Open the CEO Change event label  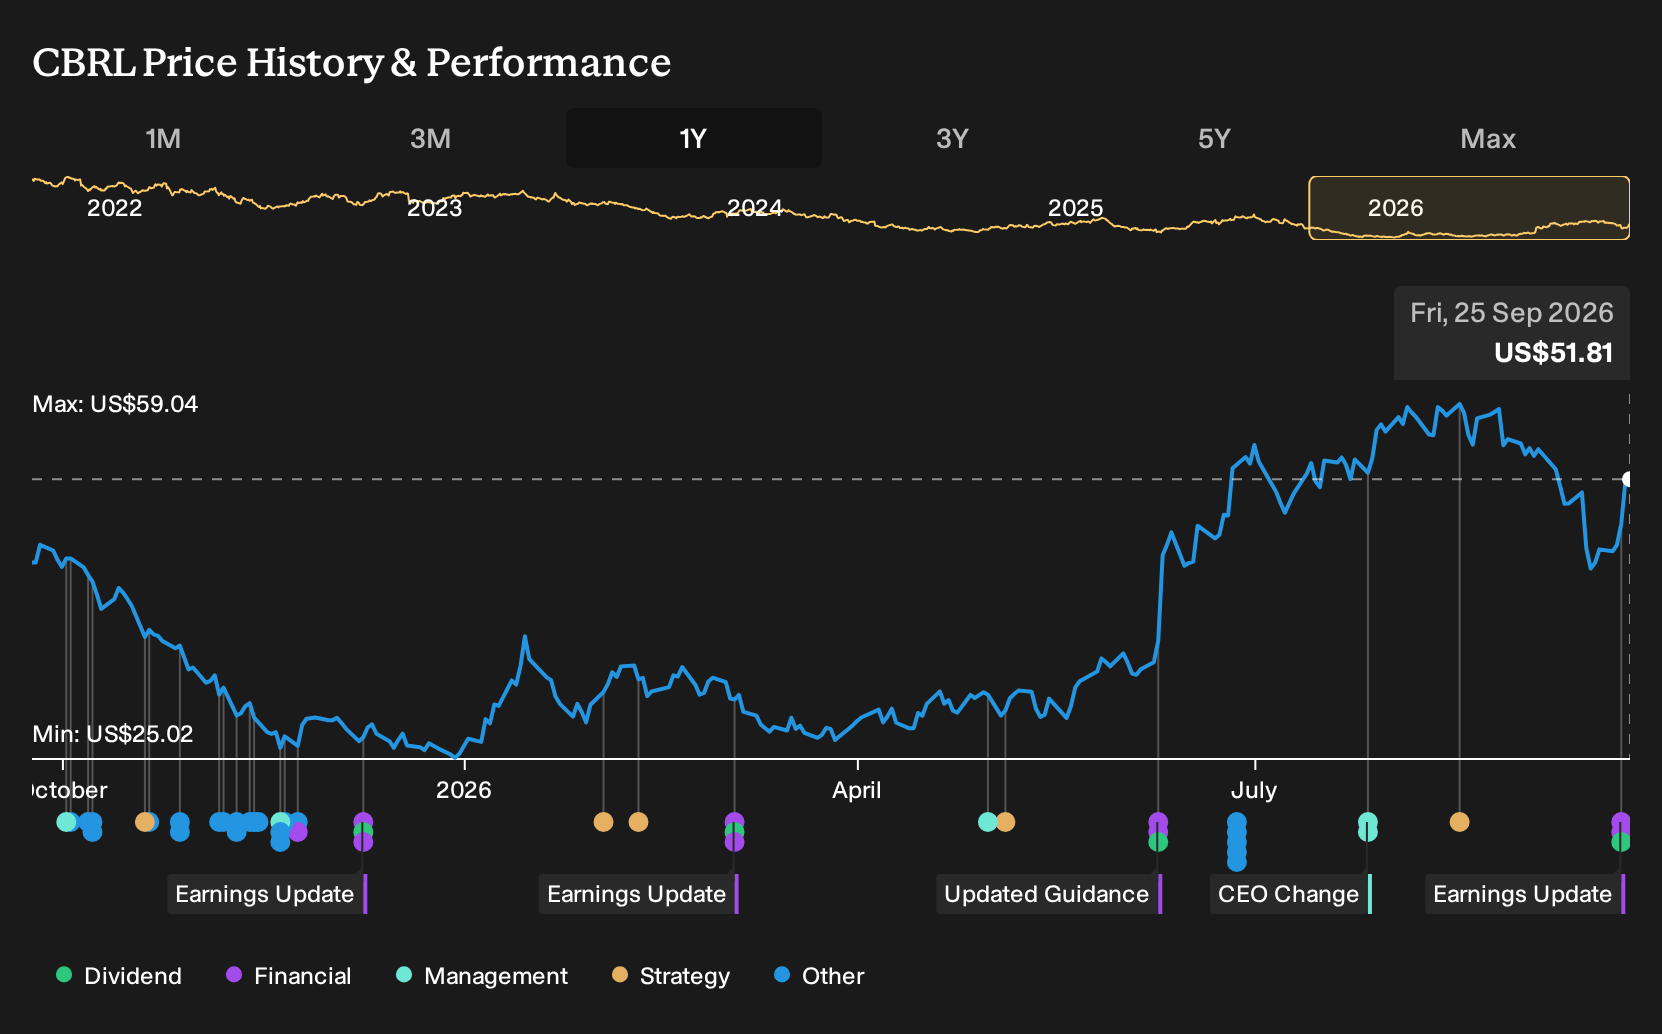point(1290,894)
